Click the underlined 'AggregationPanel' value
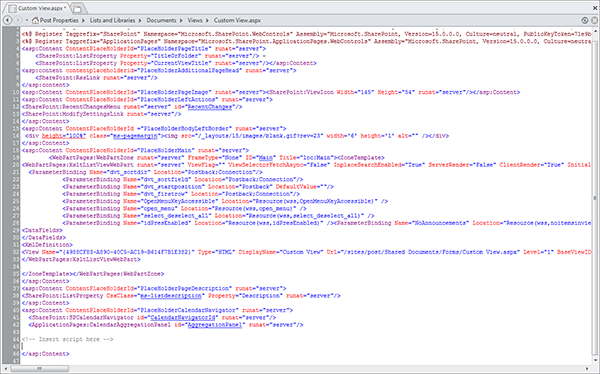The image size is (600, 374). 215,325
